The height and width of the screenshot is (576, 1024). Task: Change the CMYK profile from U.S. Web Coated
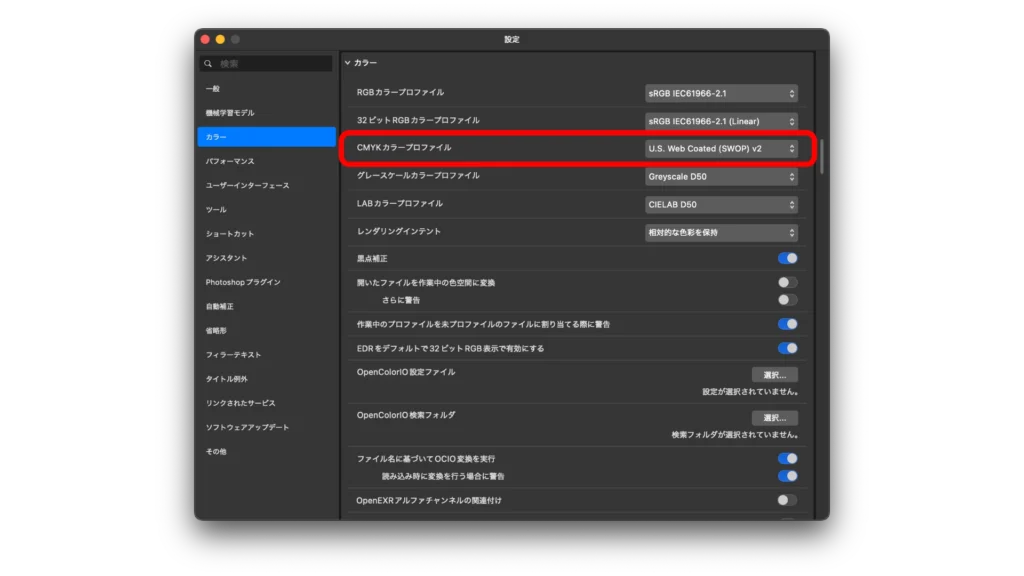[720, 148]
